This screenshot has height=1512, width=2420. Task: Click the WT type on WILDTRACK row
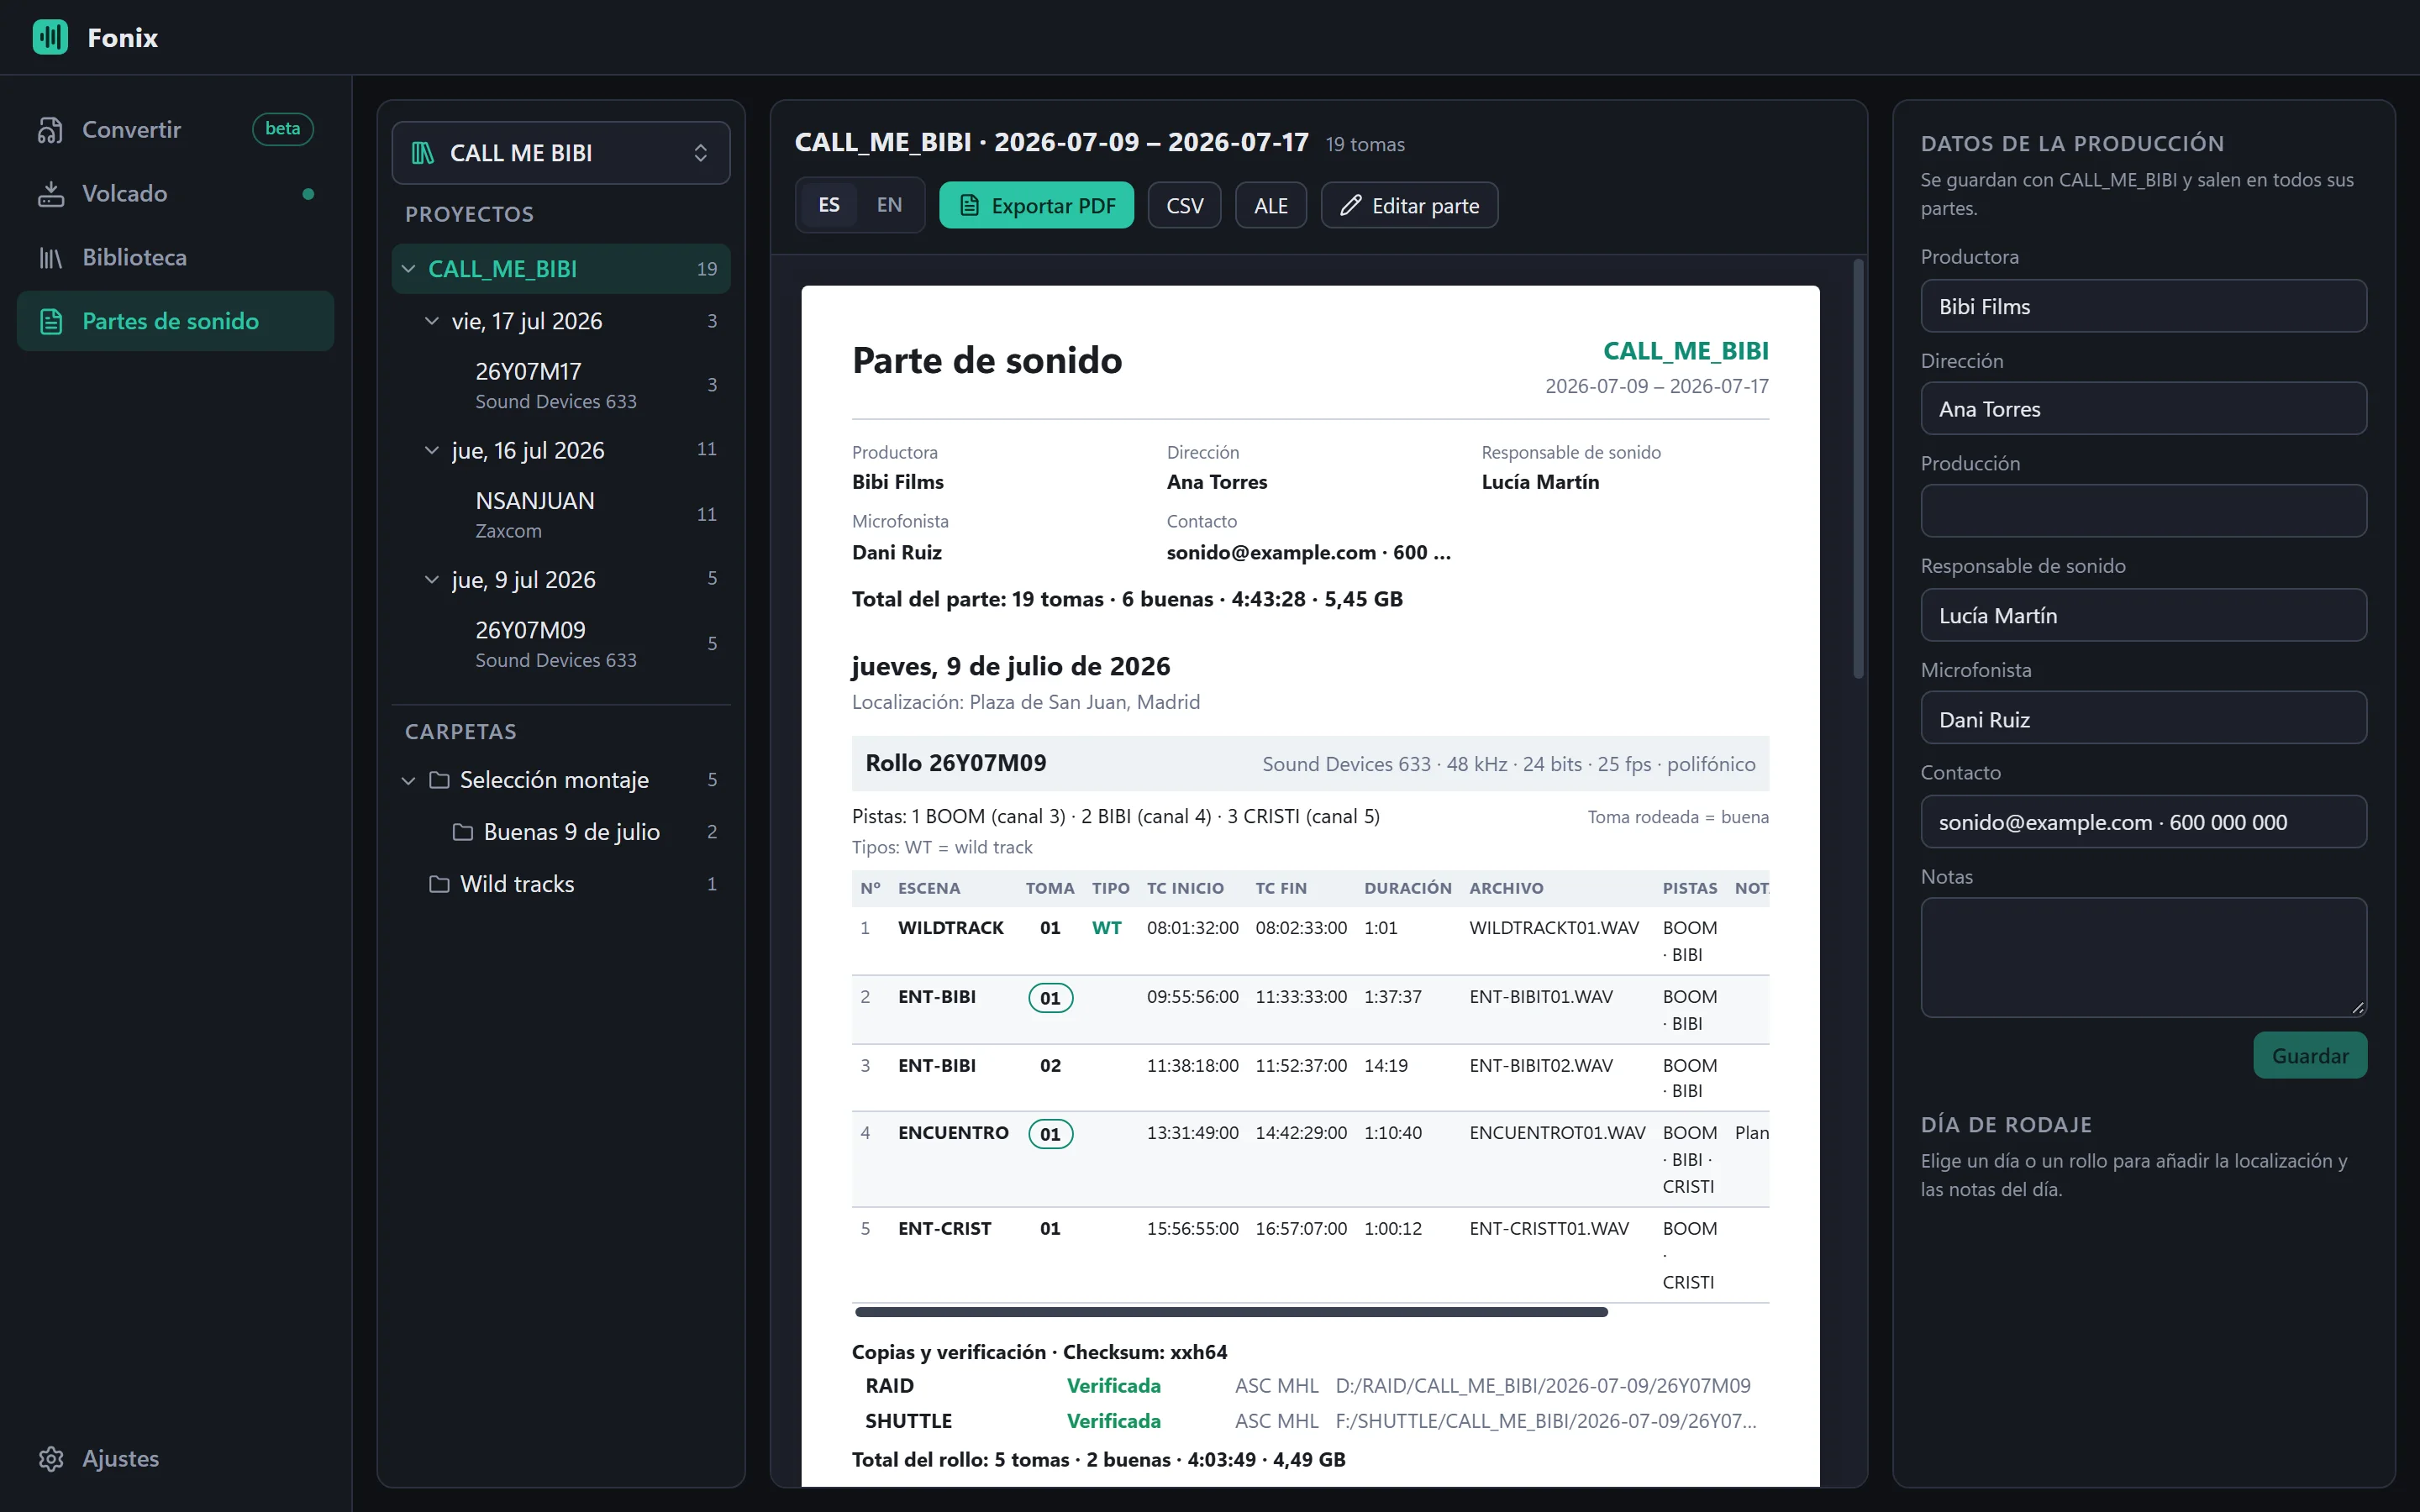(x=1106, y=928)
